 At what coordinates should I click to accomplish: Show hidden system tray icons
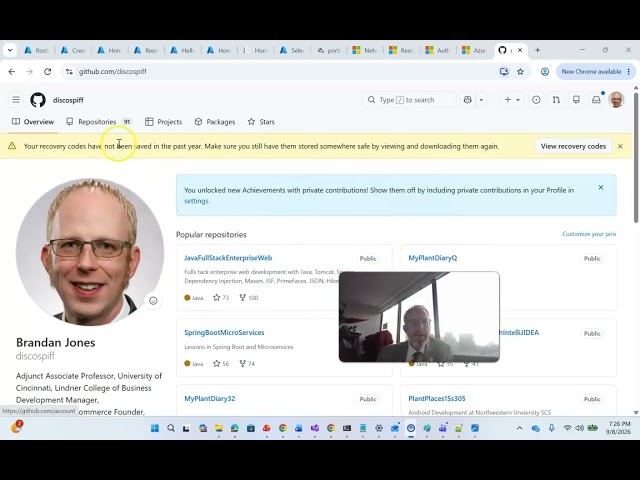click(520, 428)
